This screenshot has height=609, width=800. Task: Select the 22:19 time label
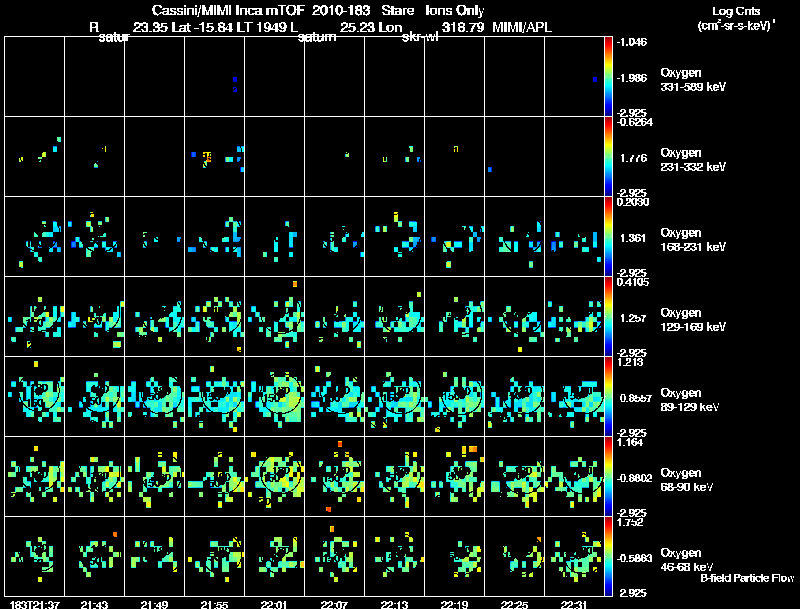(x=454, y=604)
